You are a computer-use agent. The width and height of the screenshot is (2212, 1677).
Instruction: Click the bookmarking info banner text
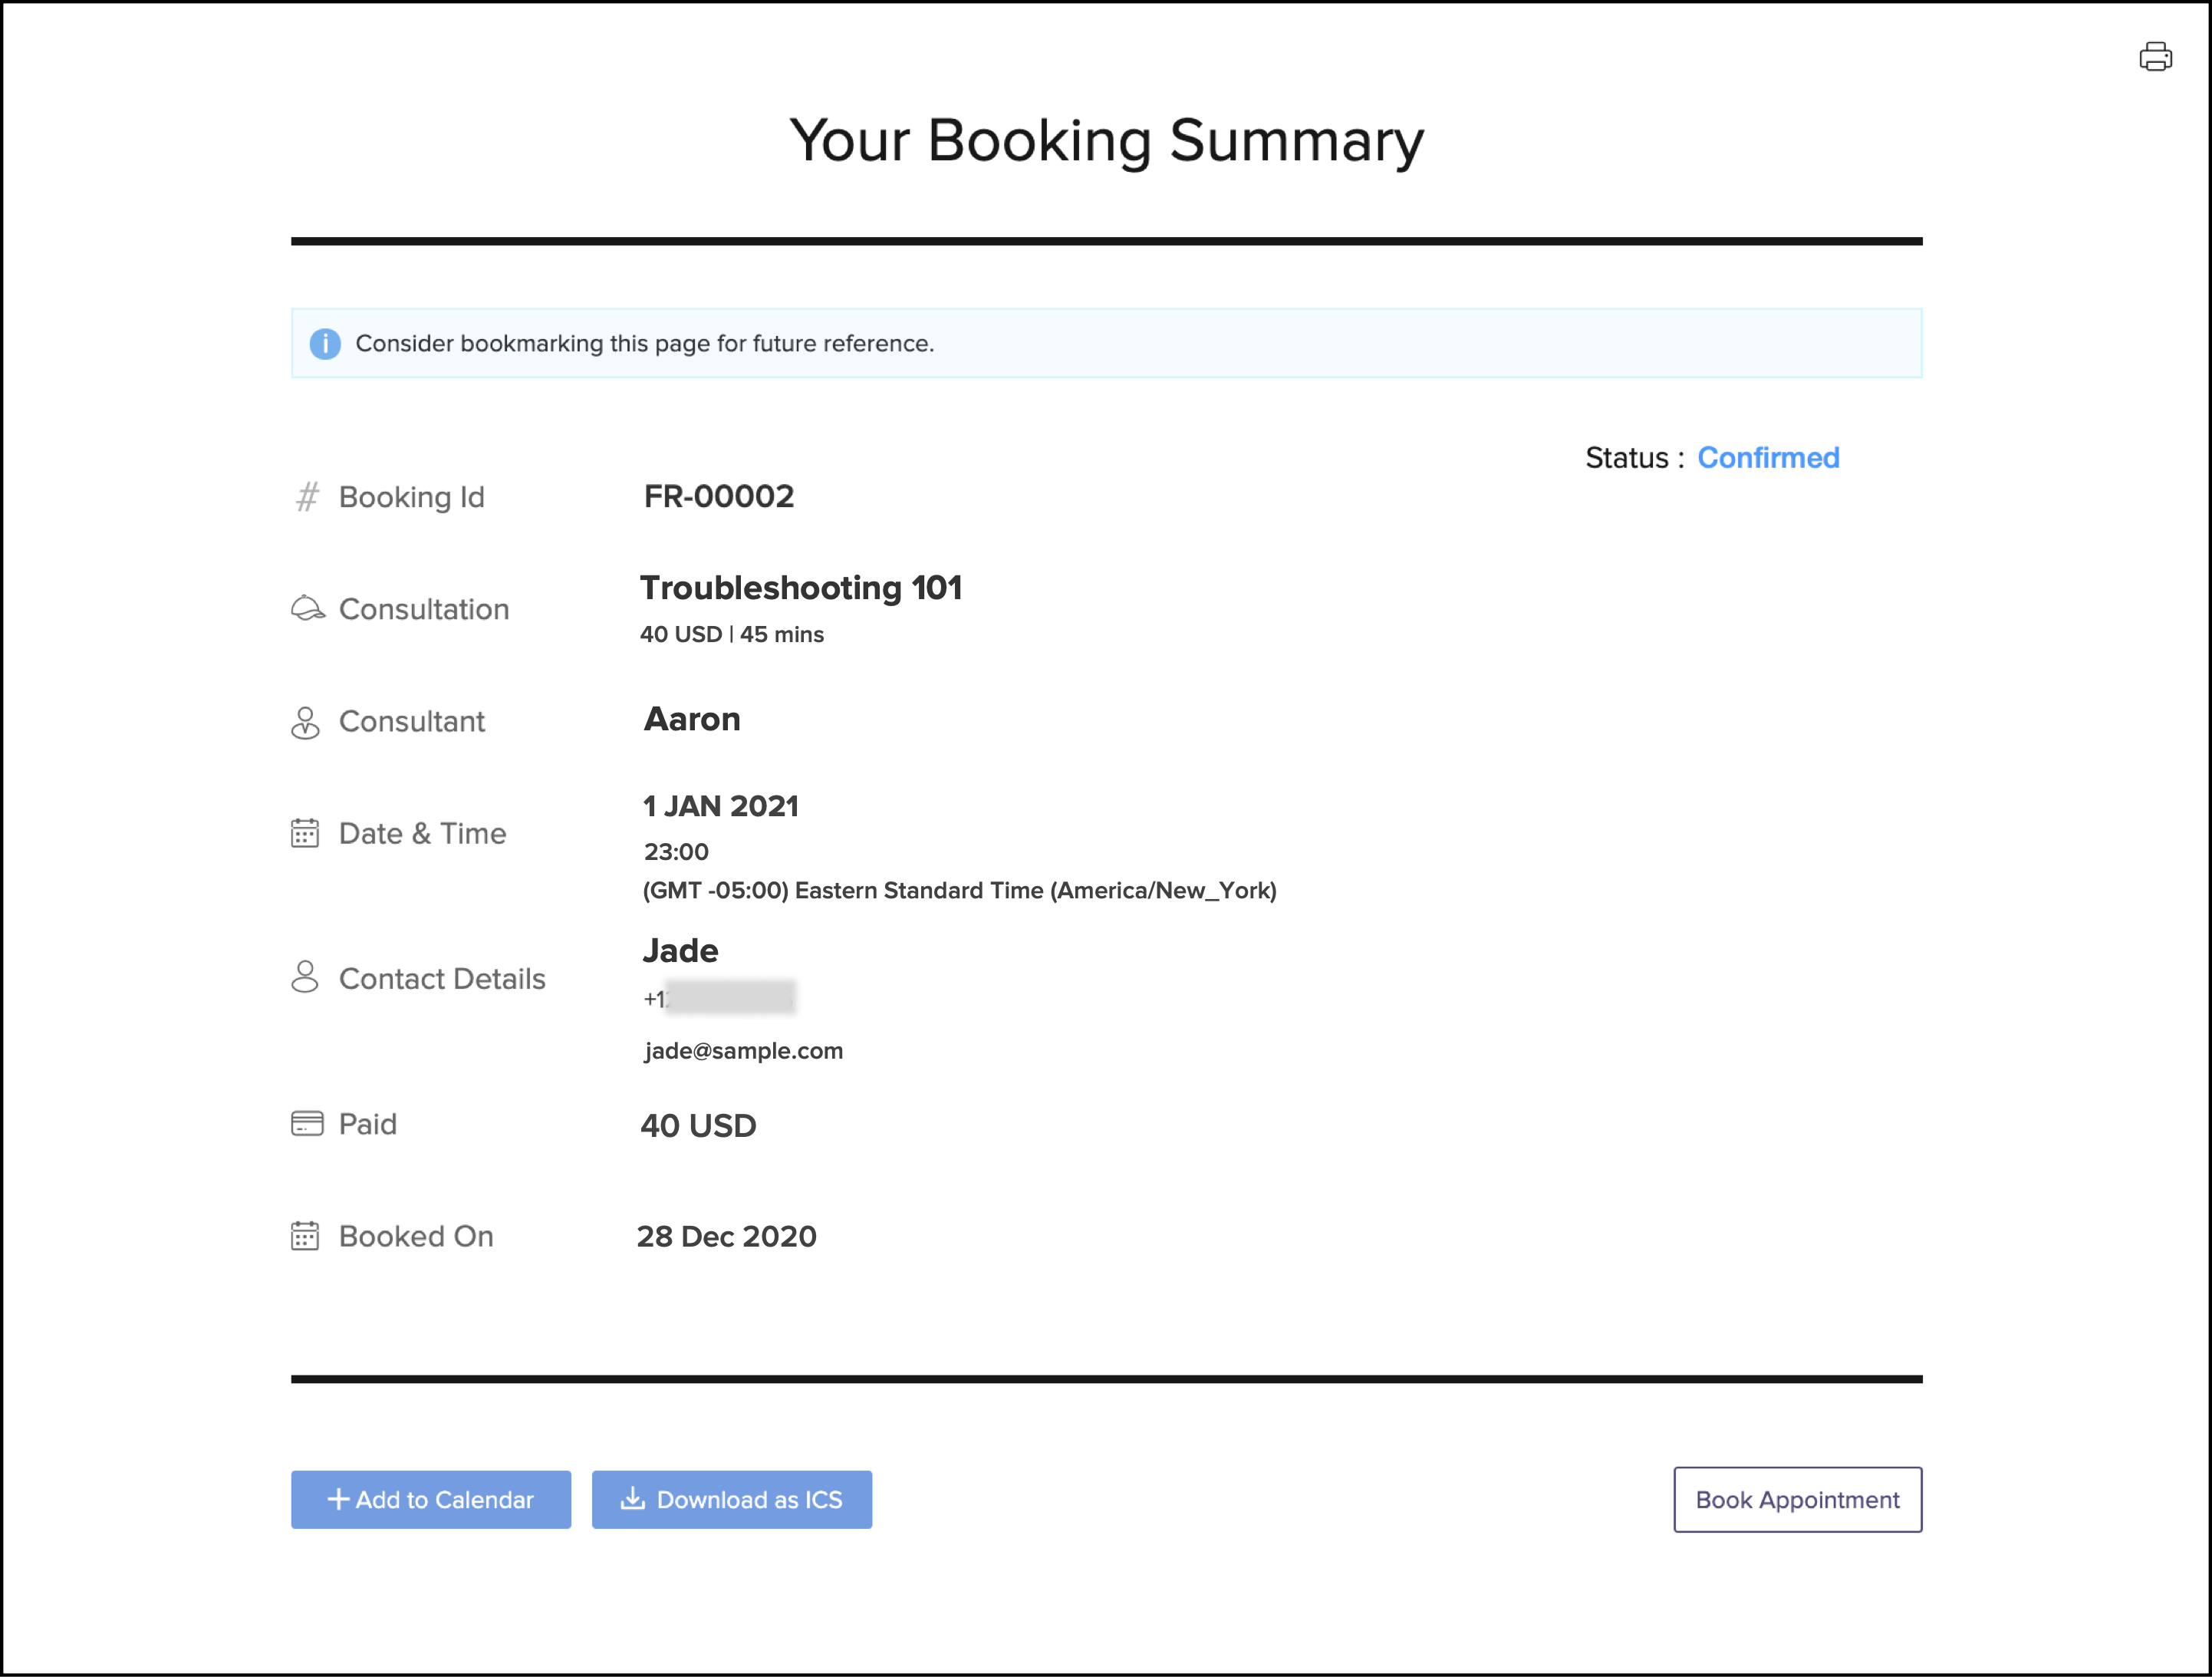click(x=644, y=344)
